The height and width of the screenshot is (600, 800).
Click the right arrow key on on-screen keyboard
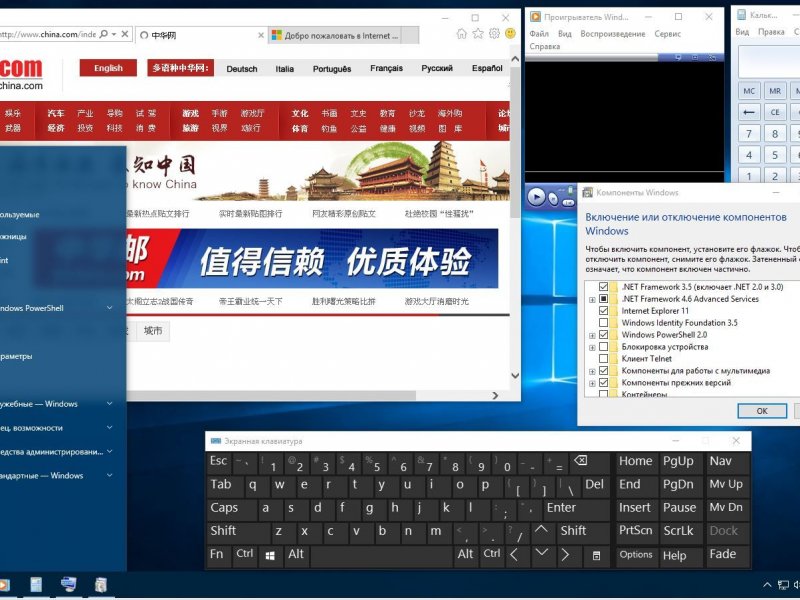(565, 555)
